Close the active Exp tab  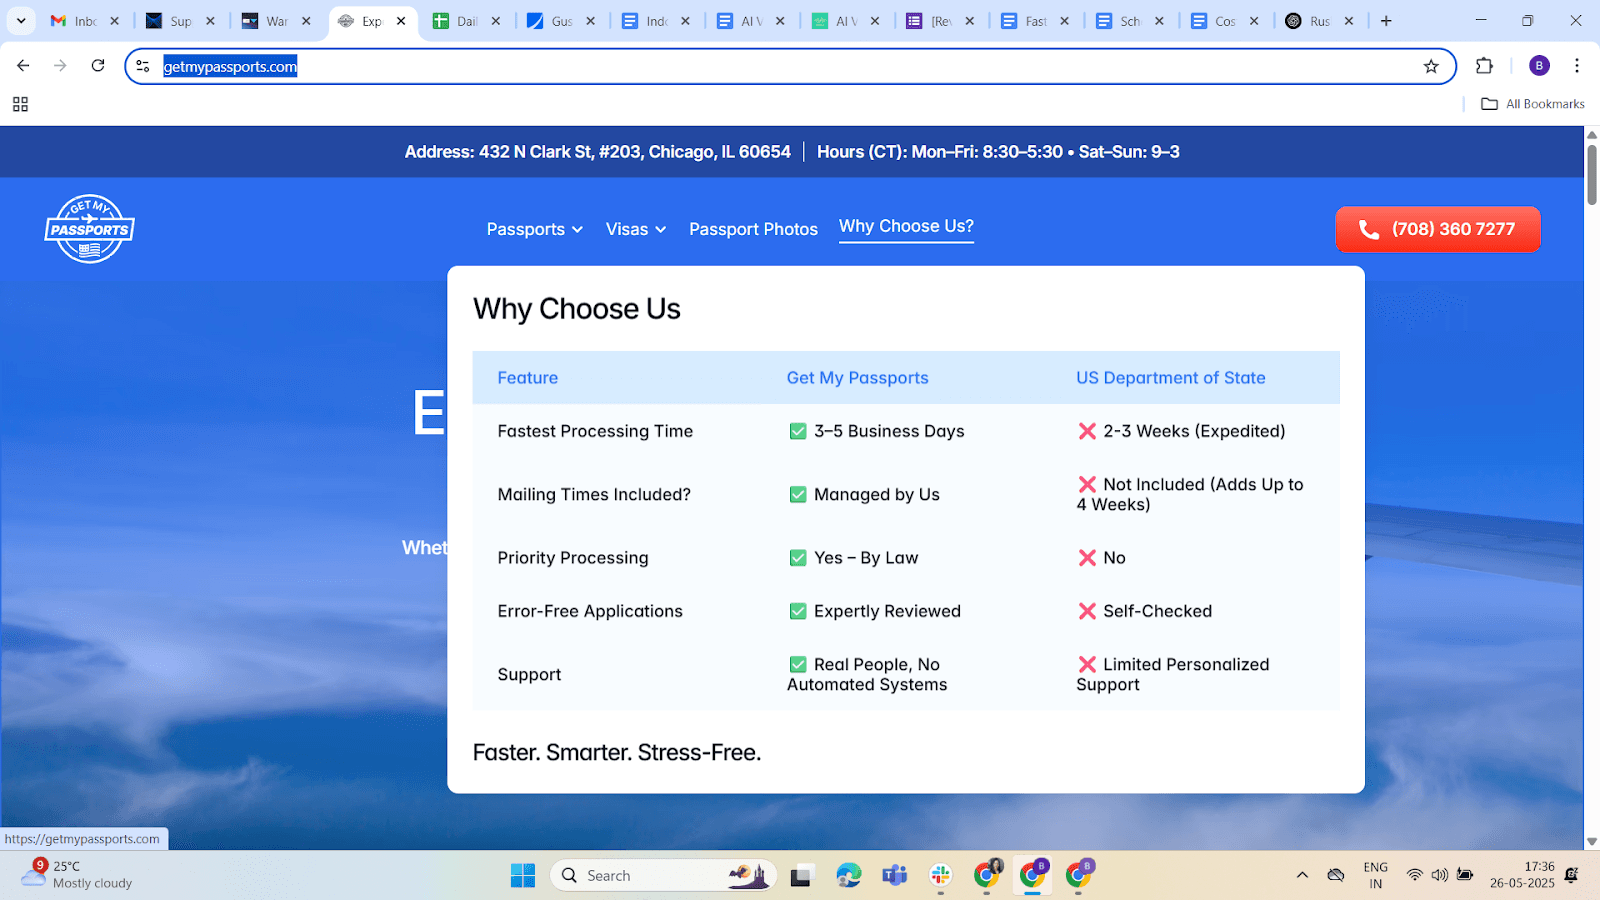tap(401, 21)
